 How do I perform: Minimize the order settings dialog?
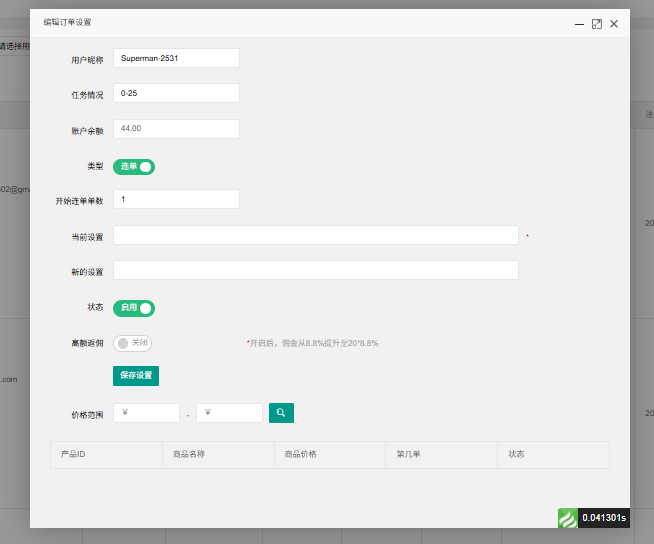(x=579, y=24)
